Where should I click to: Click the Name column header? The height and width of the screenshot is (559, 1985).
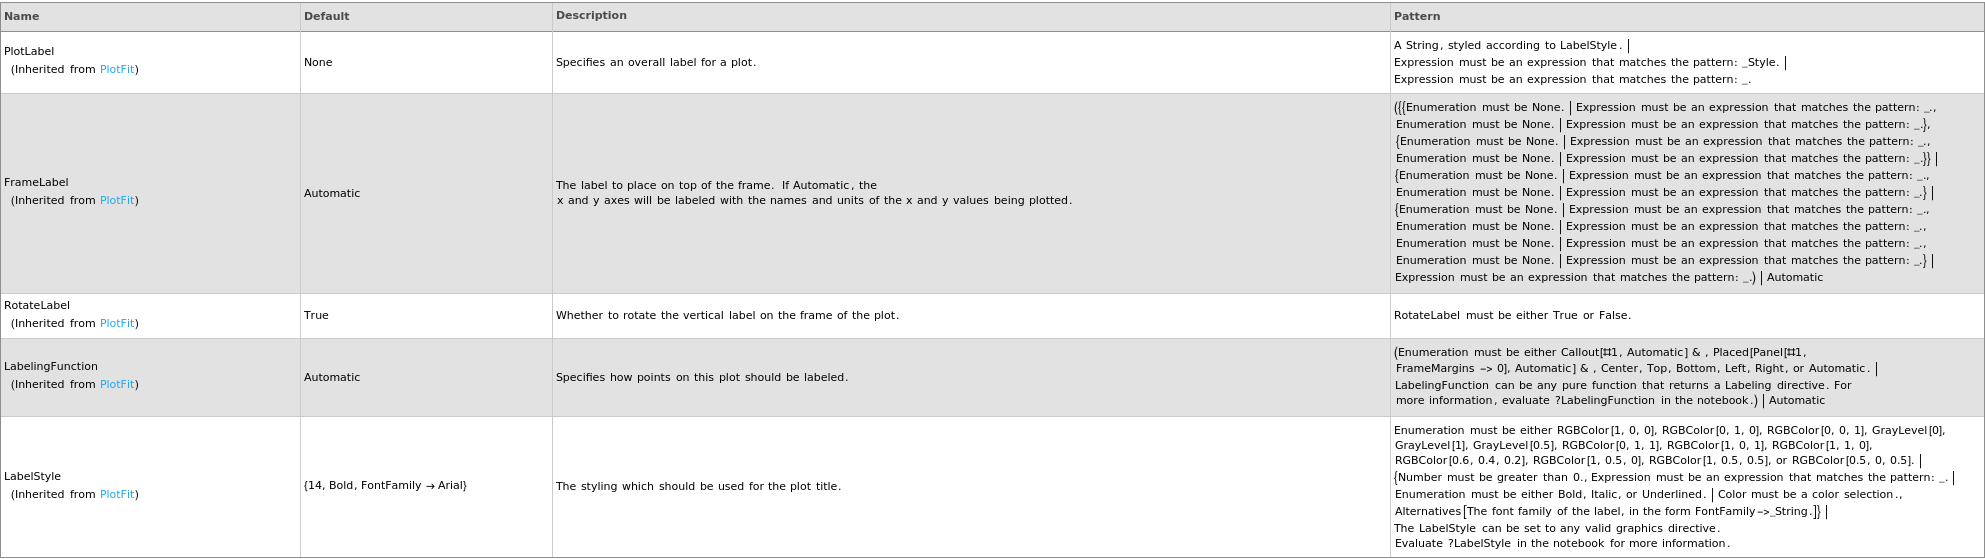[x=22, y=16]
